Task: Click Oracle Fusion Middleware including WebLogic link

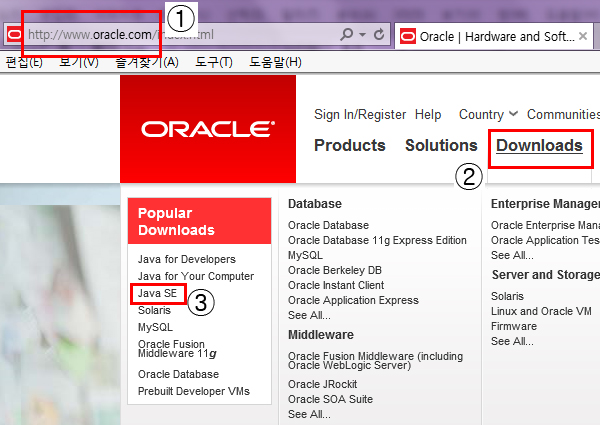Action: 375,361
